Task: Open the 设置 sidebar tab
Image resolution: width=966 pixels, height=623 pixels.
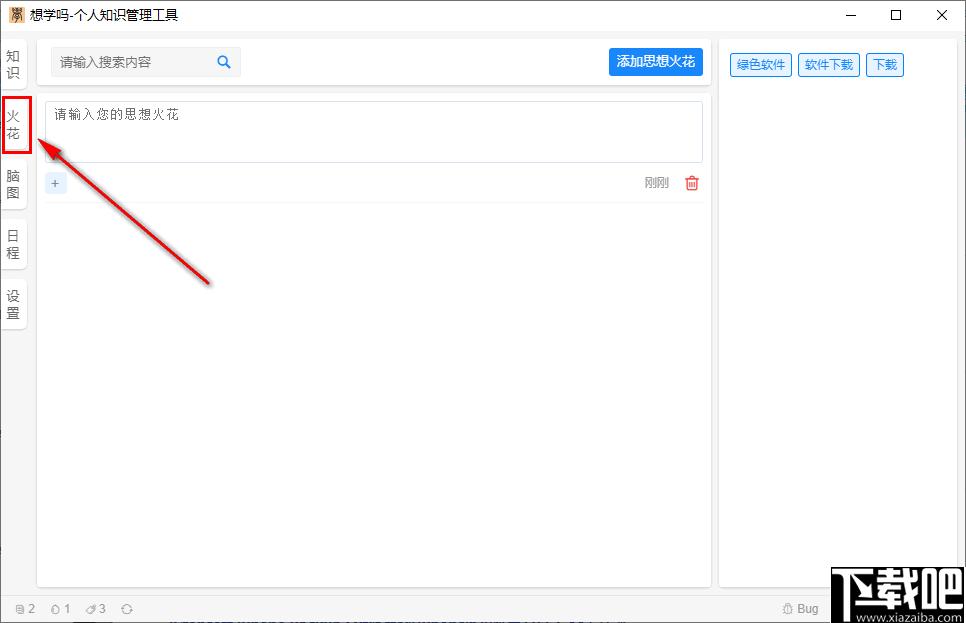Action: click(14, 304)
